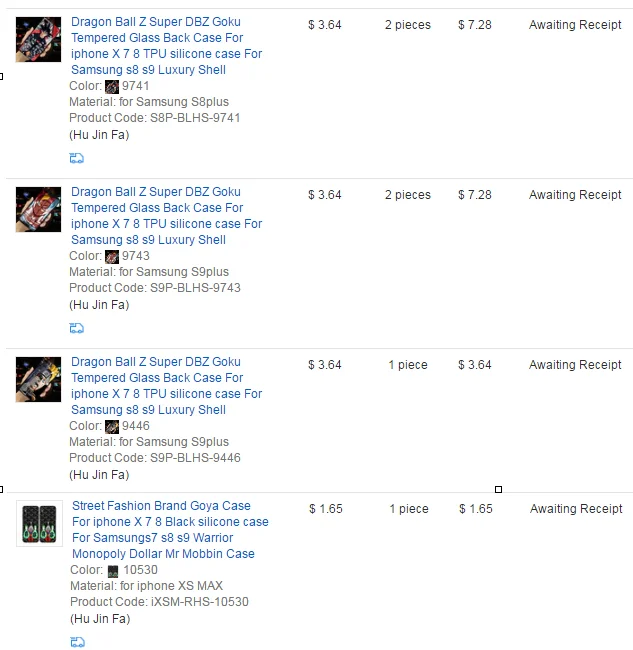Click the Product Code S9P-BLHS-9446 text

155,458
